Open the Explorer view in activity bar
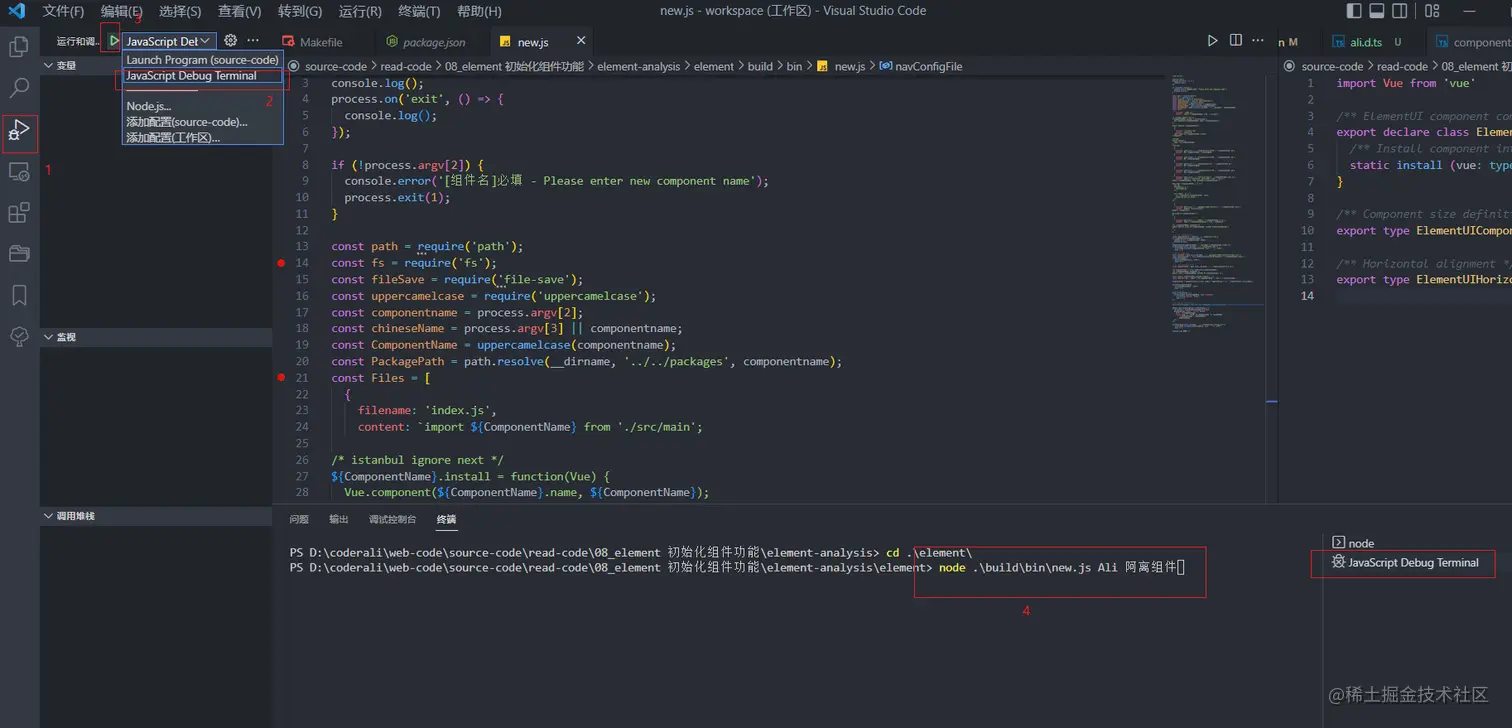The width and height of the screenshot is (1512, 728). (x=19, y=46)
